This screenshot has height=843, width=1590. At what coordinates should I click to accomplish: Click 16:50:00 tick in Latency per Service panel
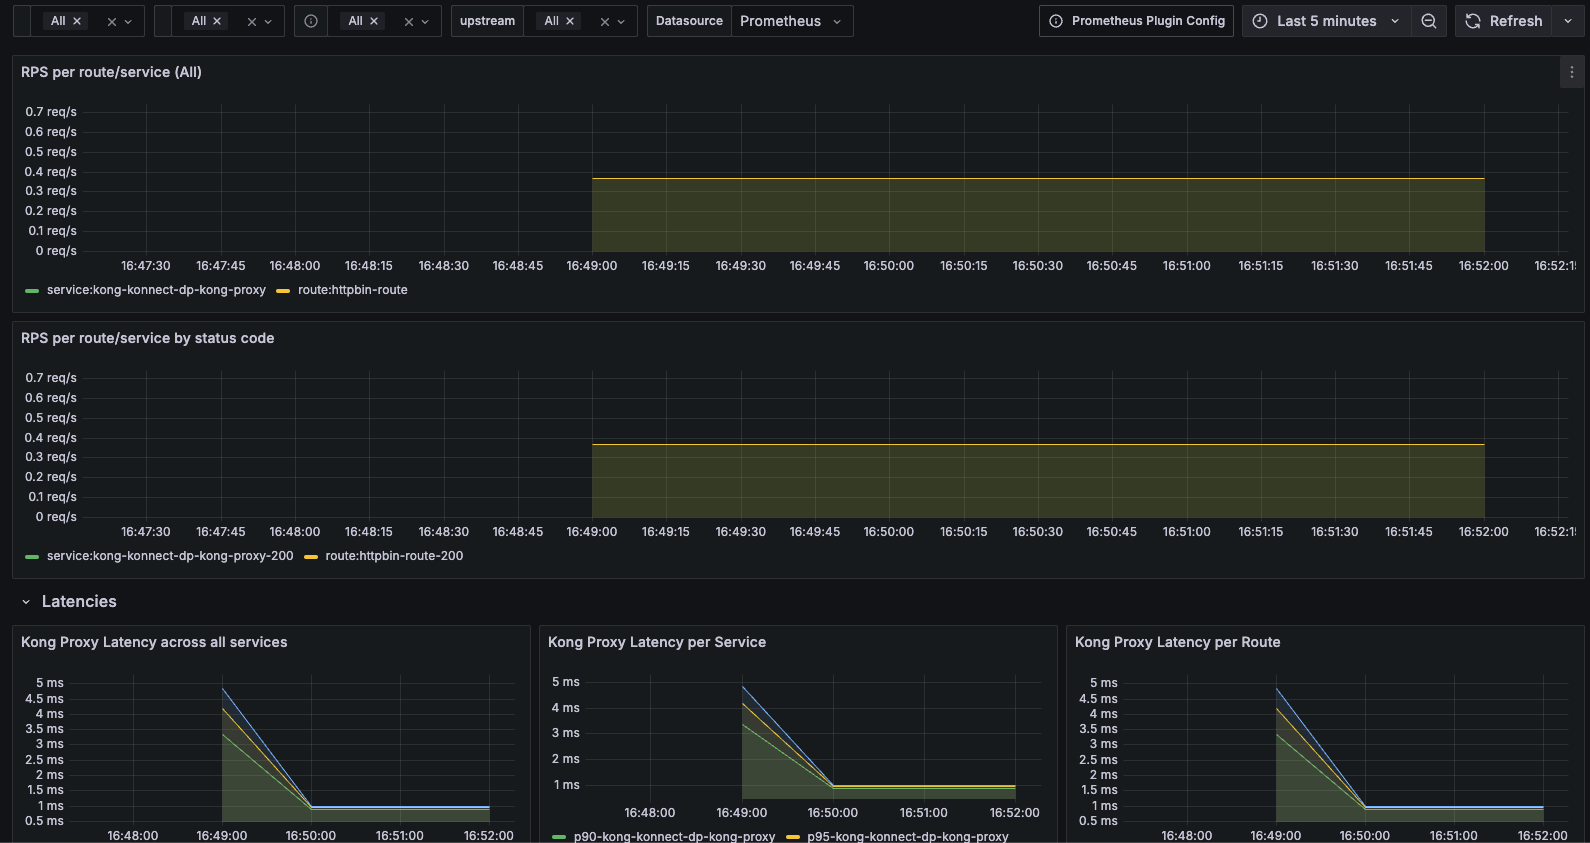click(833, 813)
